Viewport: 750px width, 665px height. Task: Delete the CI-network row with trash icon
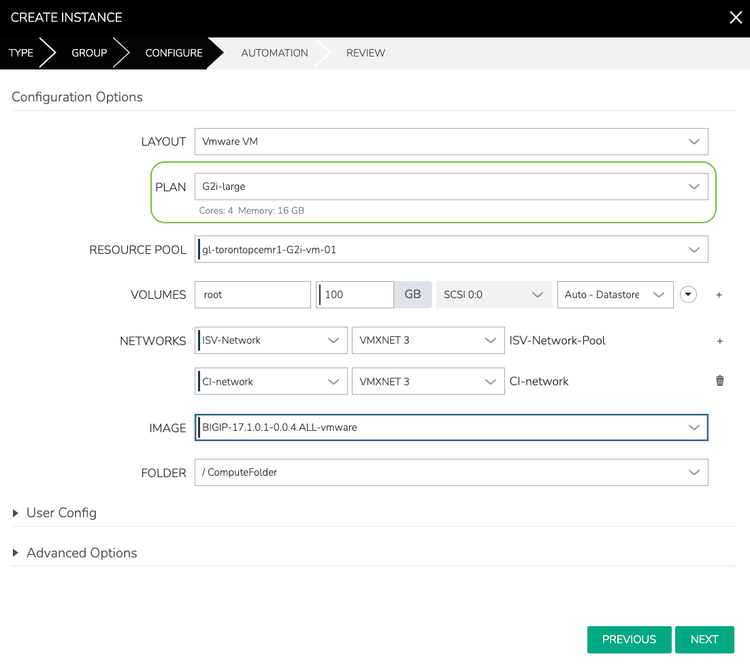tap(719, 381)
